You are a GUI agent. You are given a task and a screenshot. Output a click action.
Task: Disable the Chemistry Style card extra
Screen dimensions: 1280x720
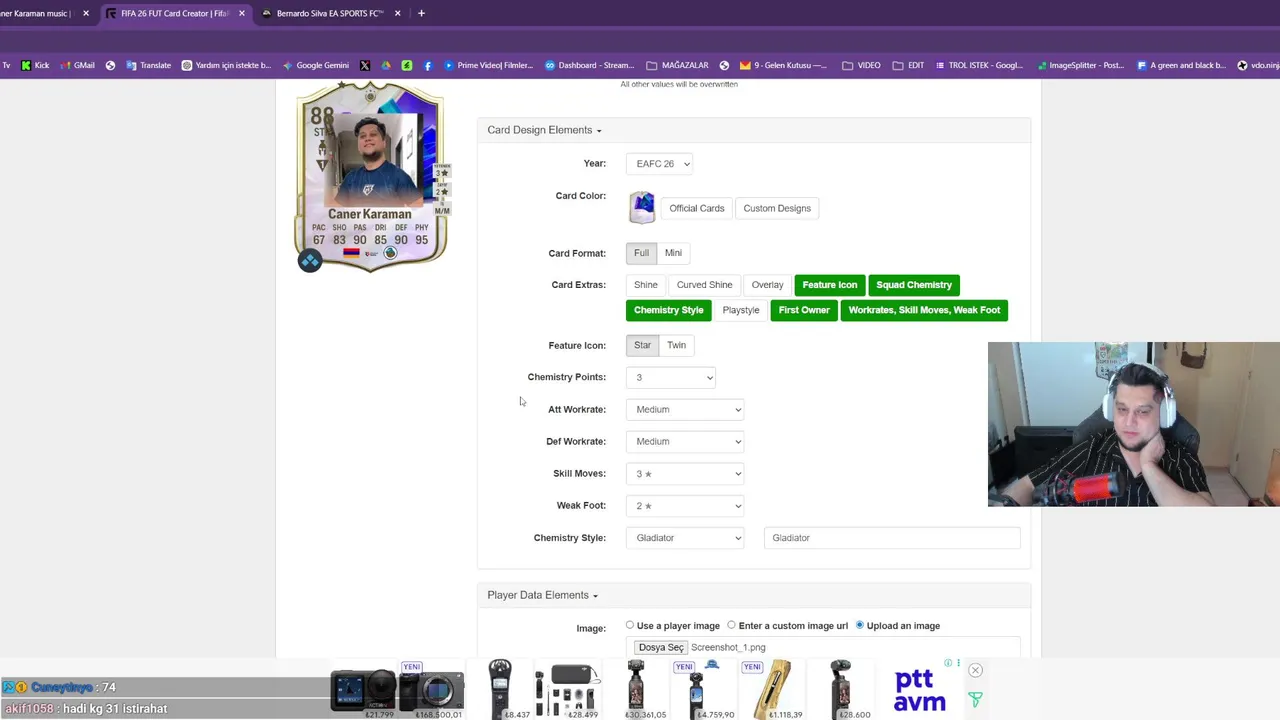(668, 310)
